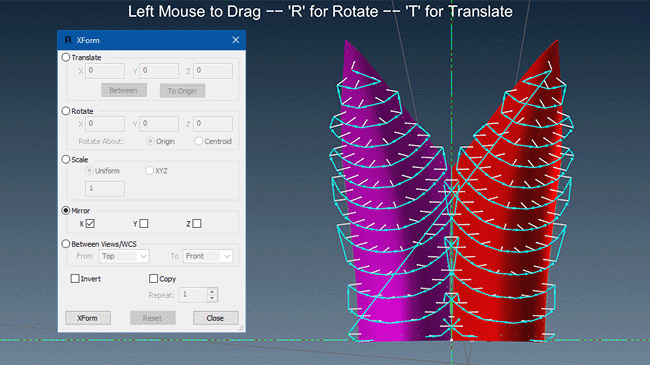Uncheck the Mirror X checkbox
The image size is (650, 365).
click(x=90, y=224)
